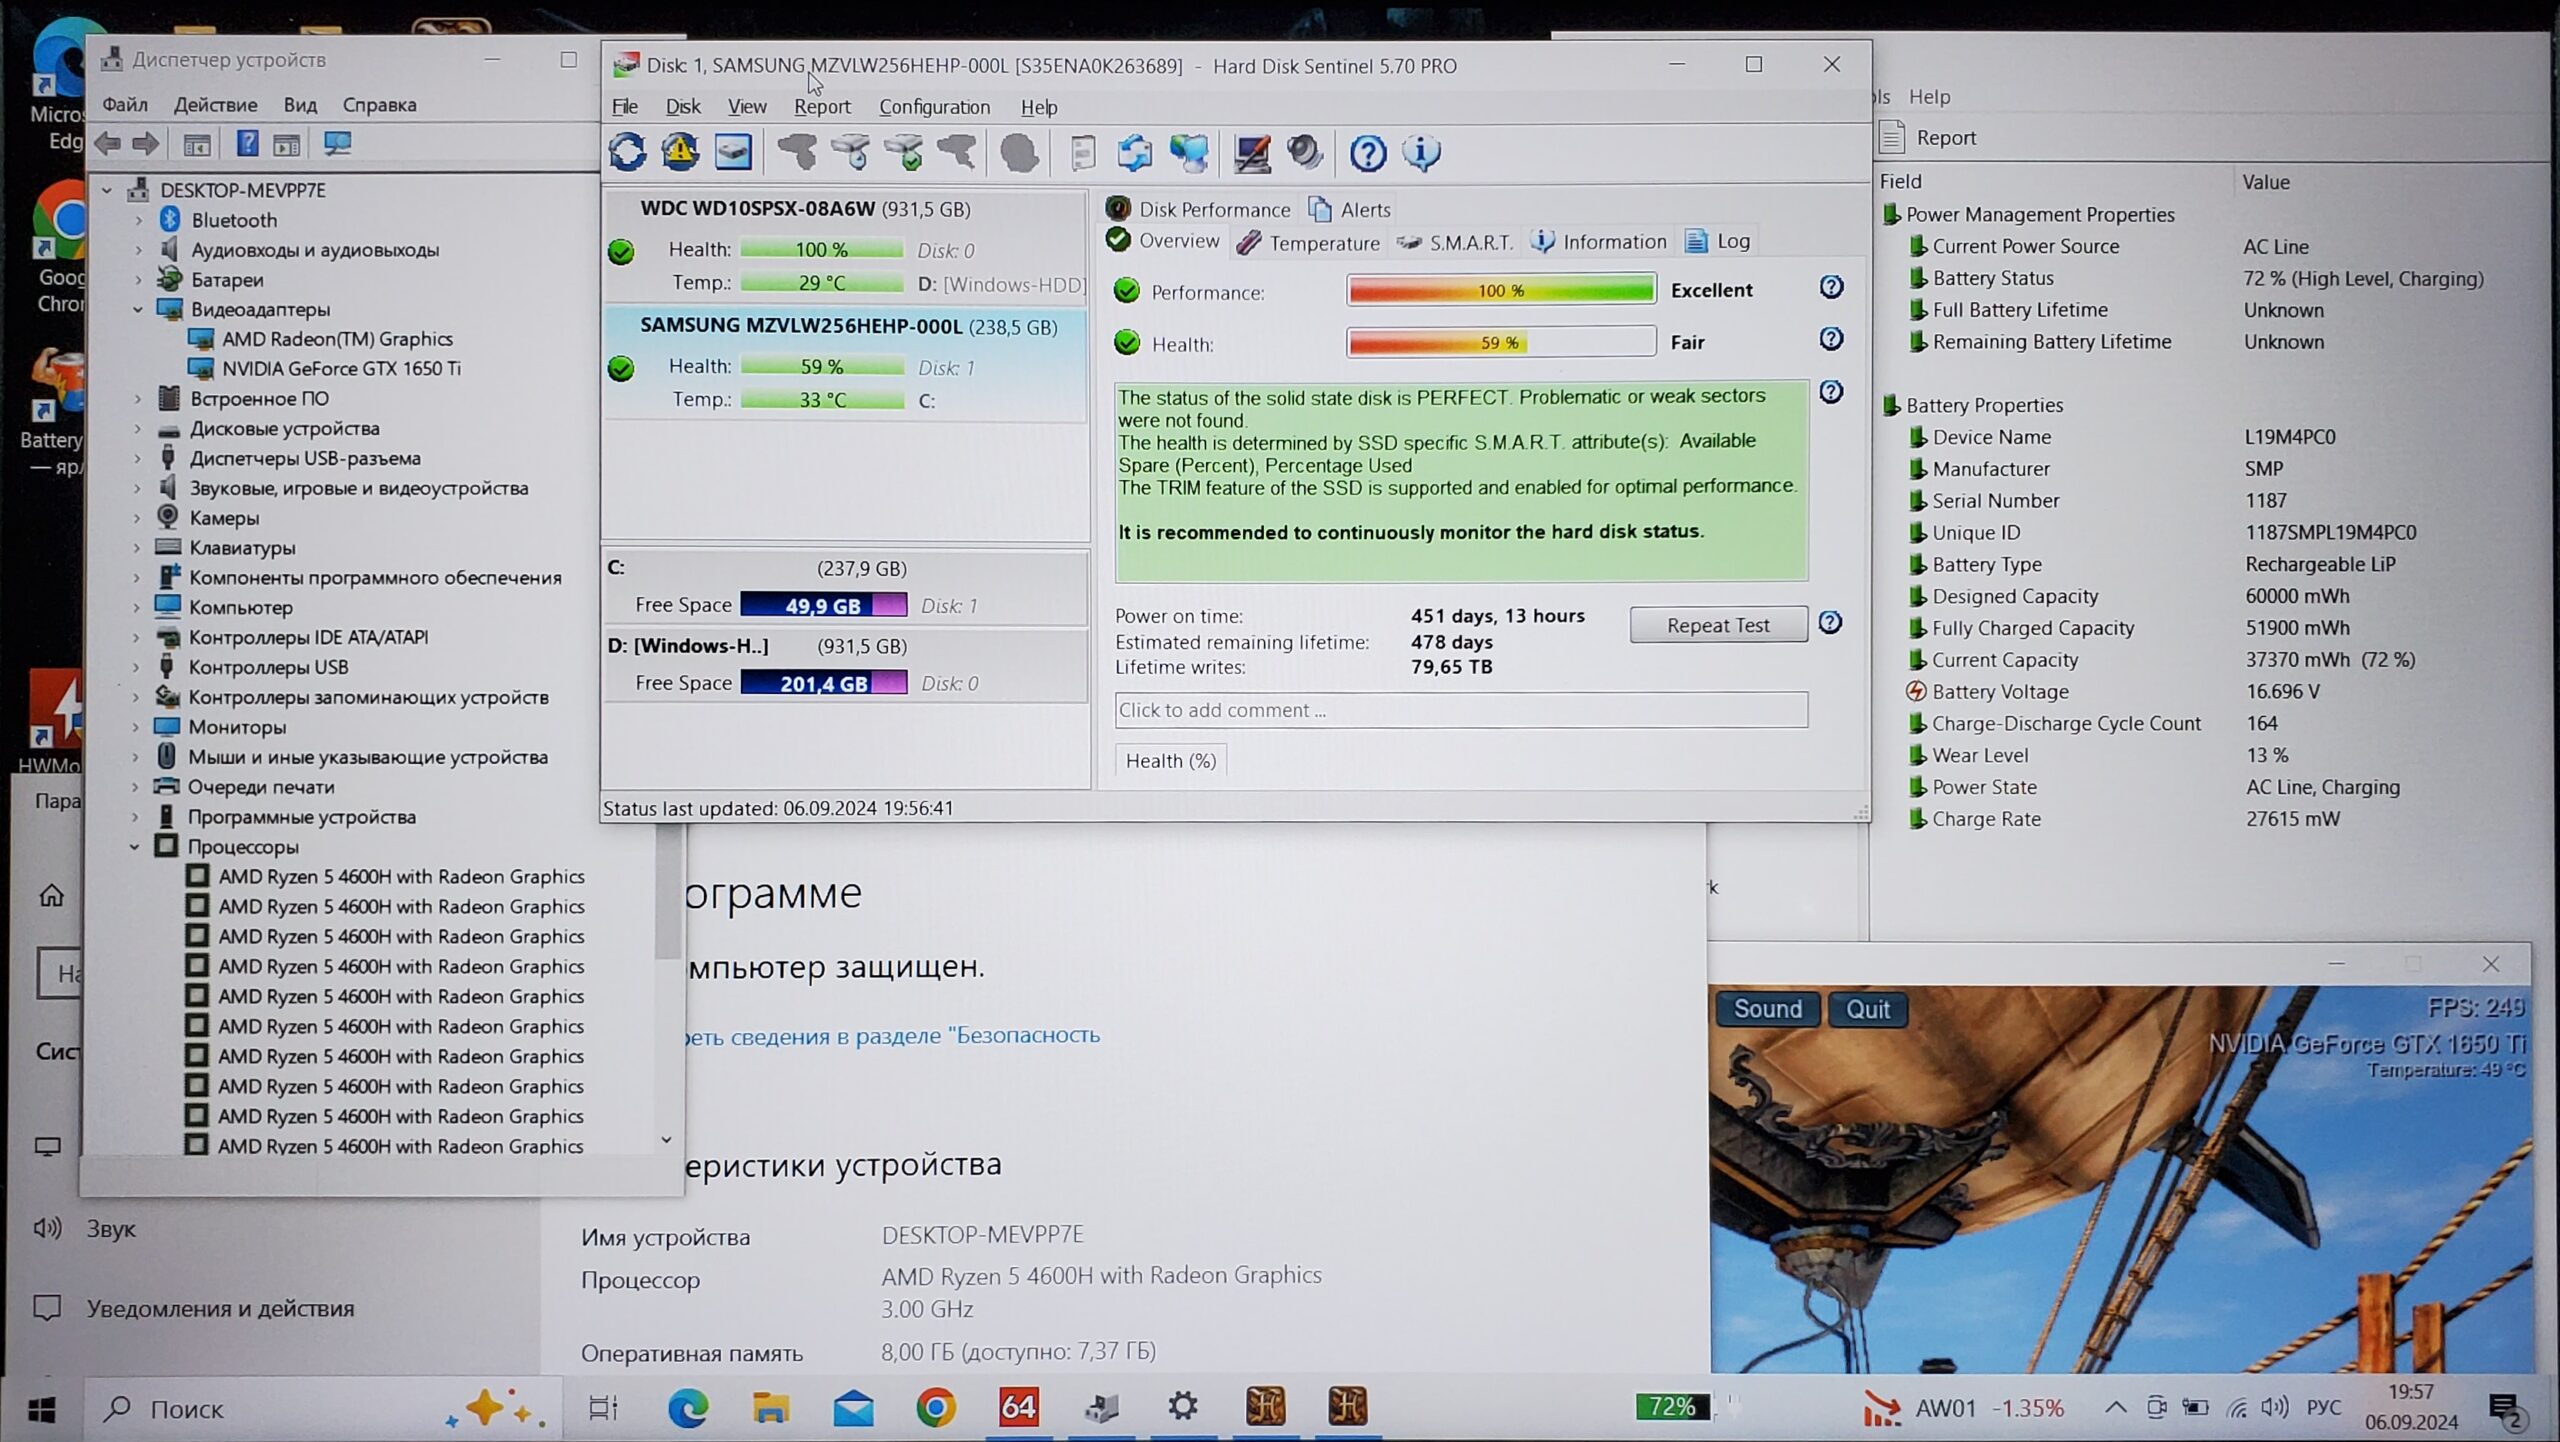Screen dimensions: 2560x1442
Task: Click the Sound button in benchmark window
Action: [1767, 1009]
